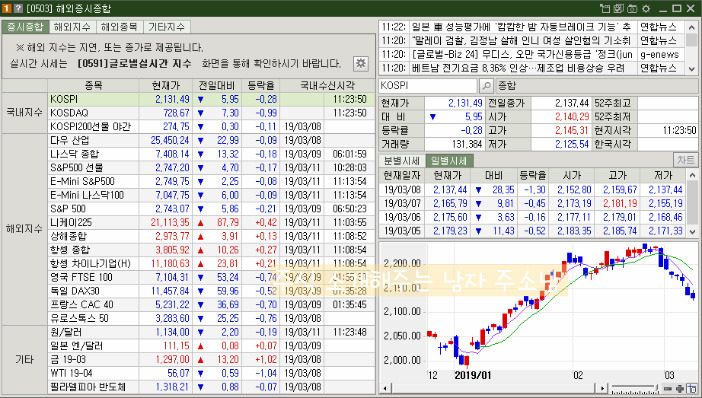Open the 글로벌-Biz 24 무디스 news headline
This screenshot has height=398, width=702.
point(522,55)
